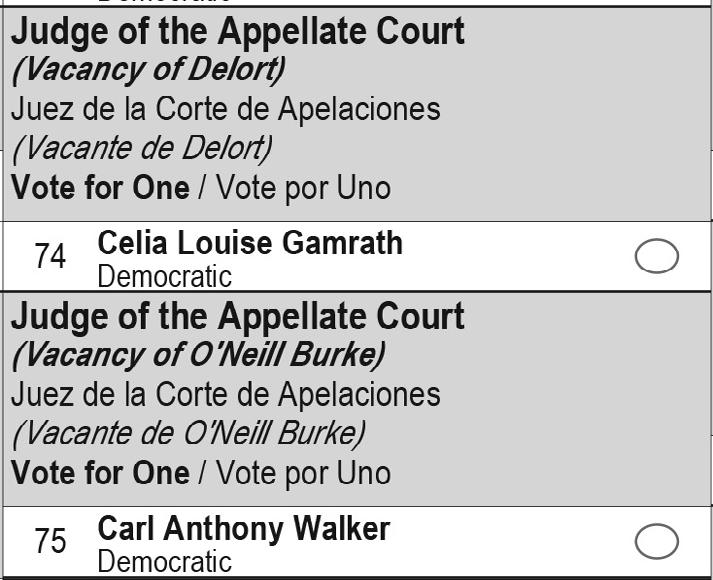This screenshot has width=713, height=580.
Task: Click the Carl Anthony Walker name
Action: (244, 528)
